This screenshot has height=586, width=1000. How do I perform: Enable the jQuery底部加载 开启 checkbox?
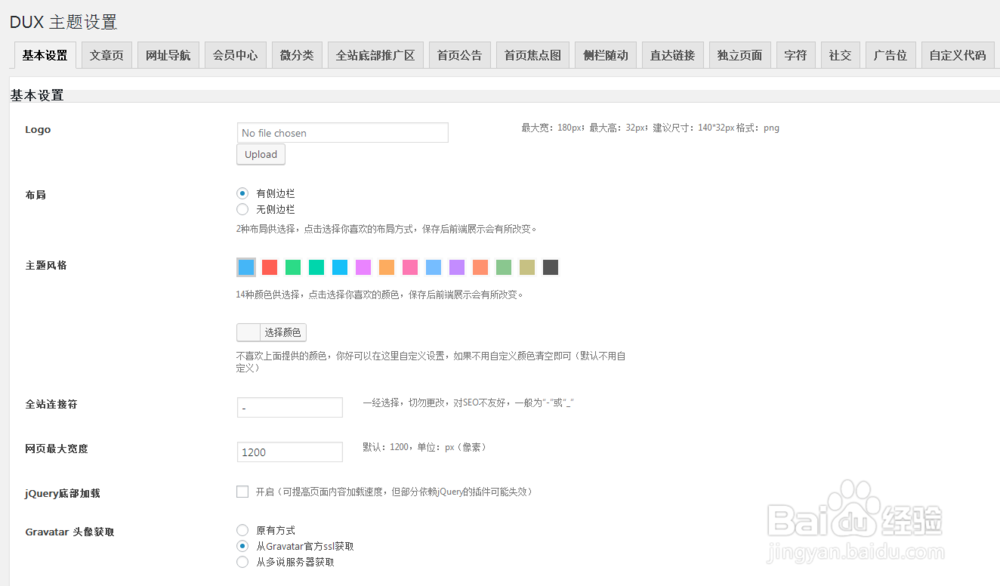point(241,491)
